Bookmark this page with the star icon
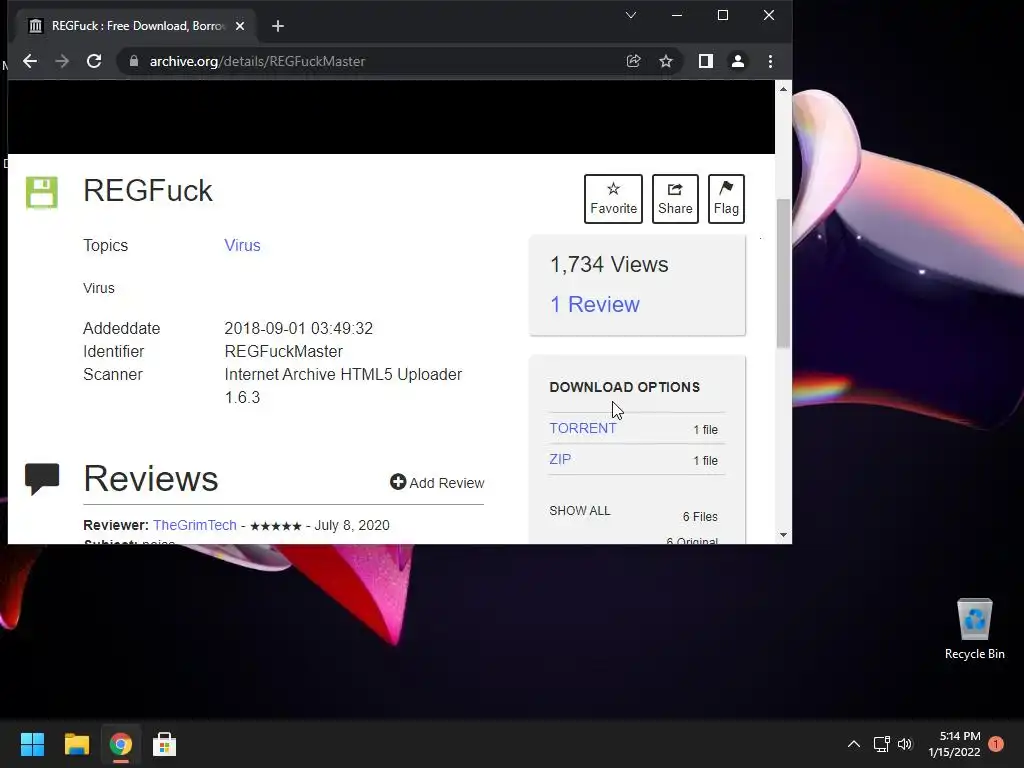Viewport: 1024px width, 768px height. pos(665,61)
